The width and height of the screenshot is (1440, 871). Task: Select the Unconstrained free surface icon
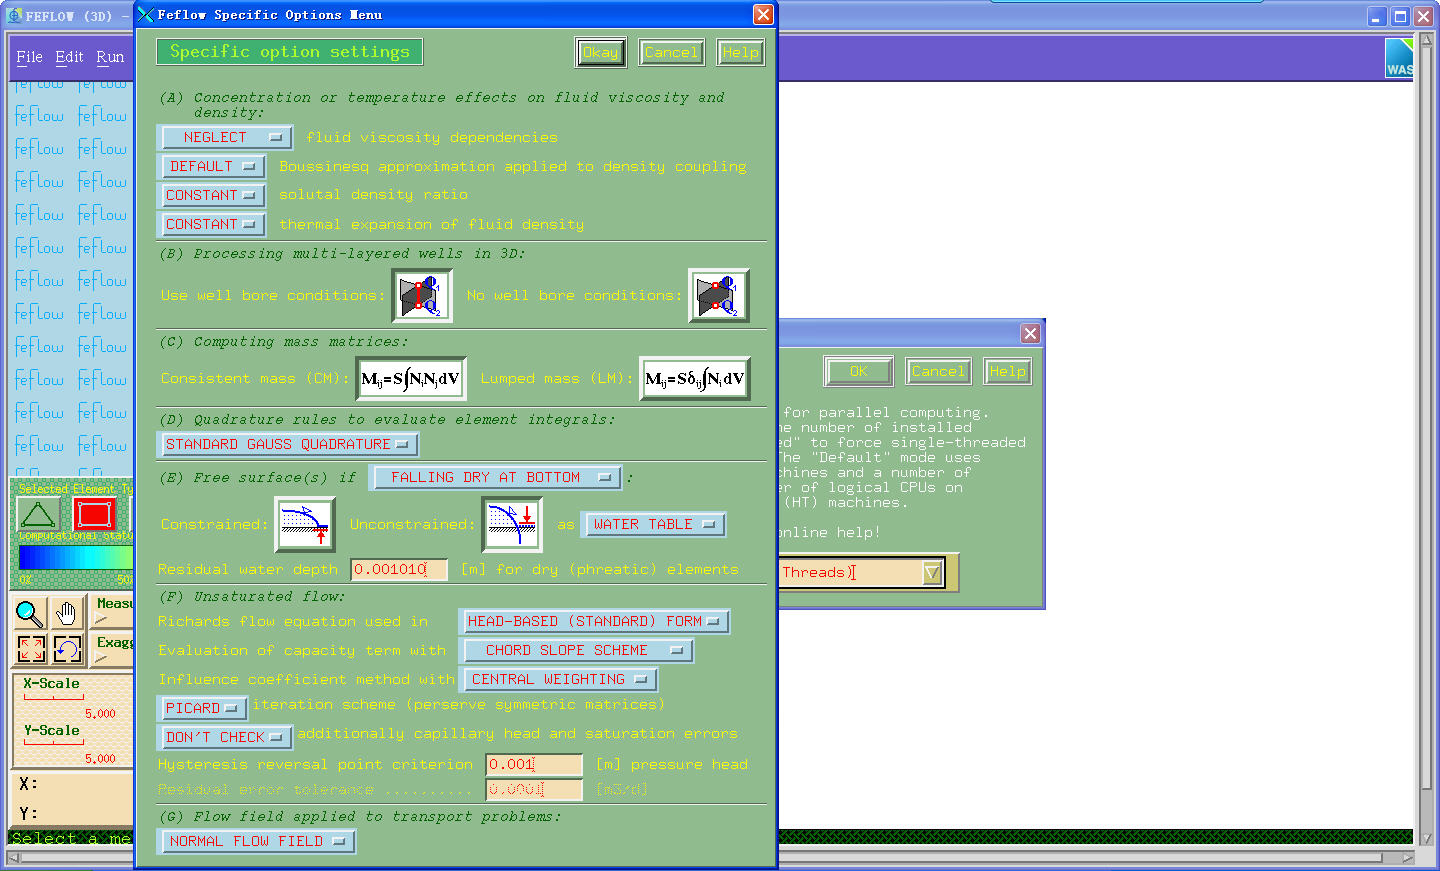point(512,525)
